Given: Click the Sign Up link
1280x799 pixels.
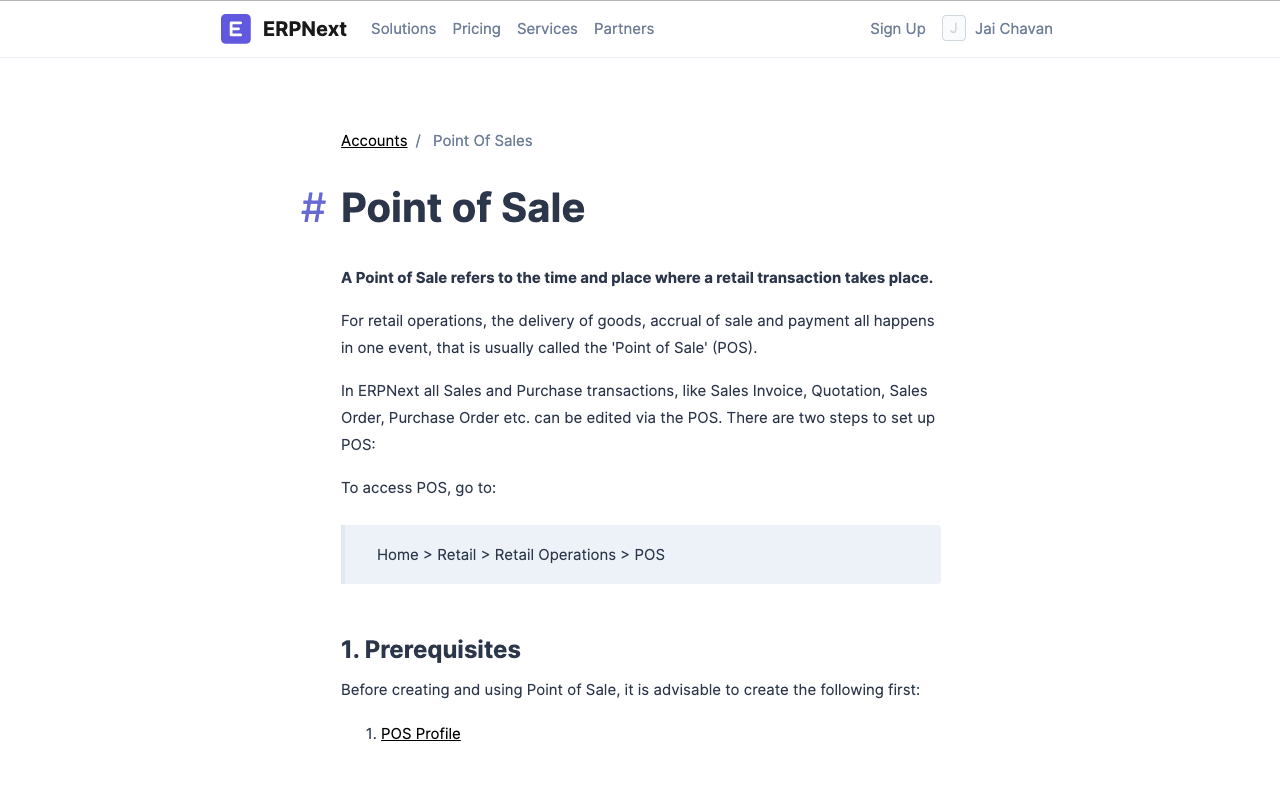Looking at the screenshot, I should 898,29.
